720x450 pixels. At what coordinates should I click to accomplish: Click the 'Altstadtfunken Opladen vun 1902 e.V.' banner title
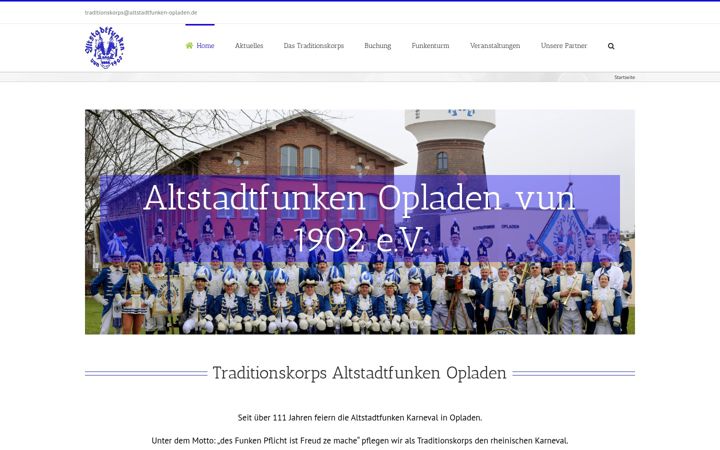click(360, 219)
